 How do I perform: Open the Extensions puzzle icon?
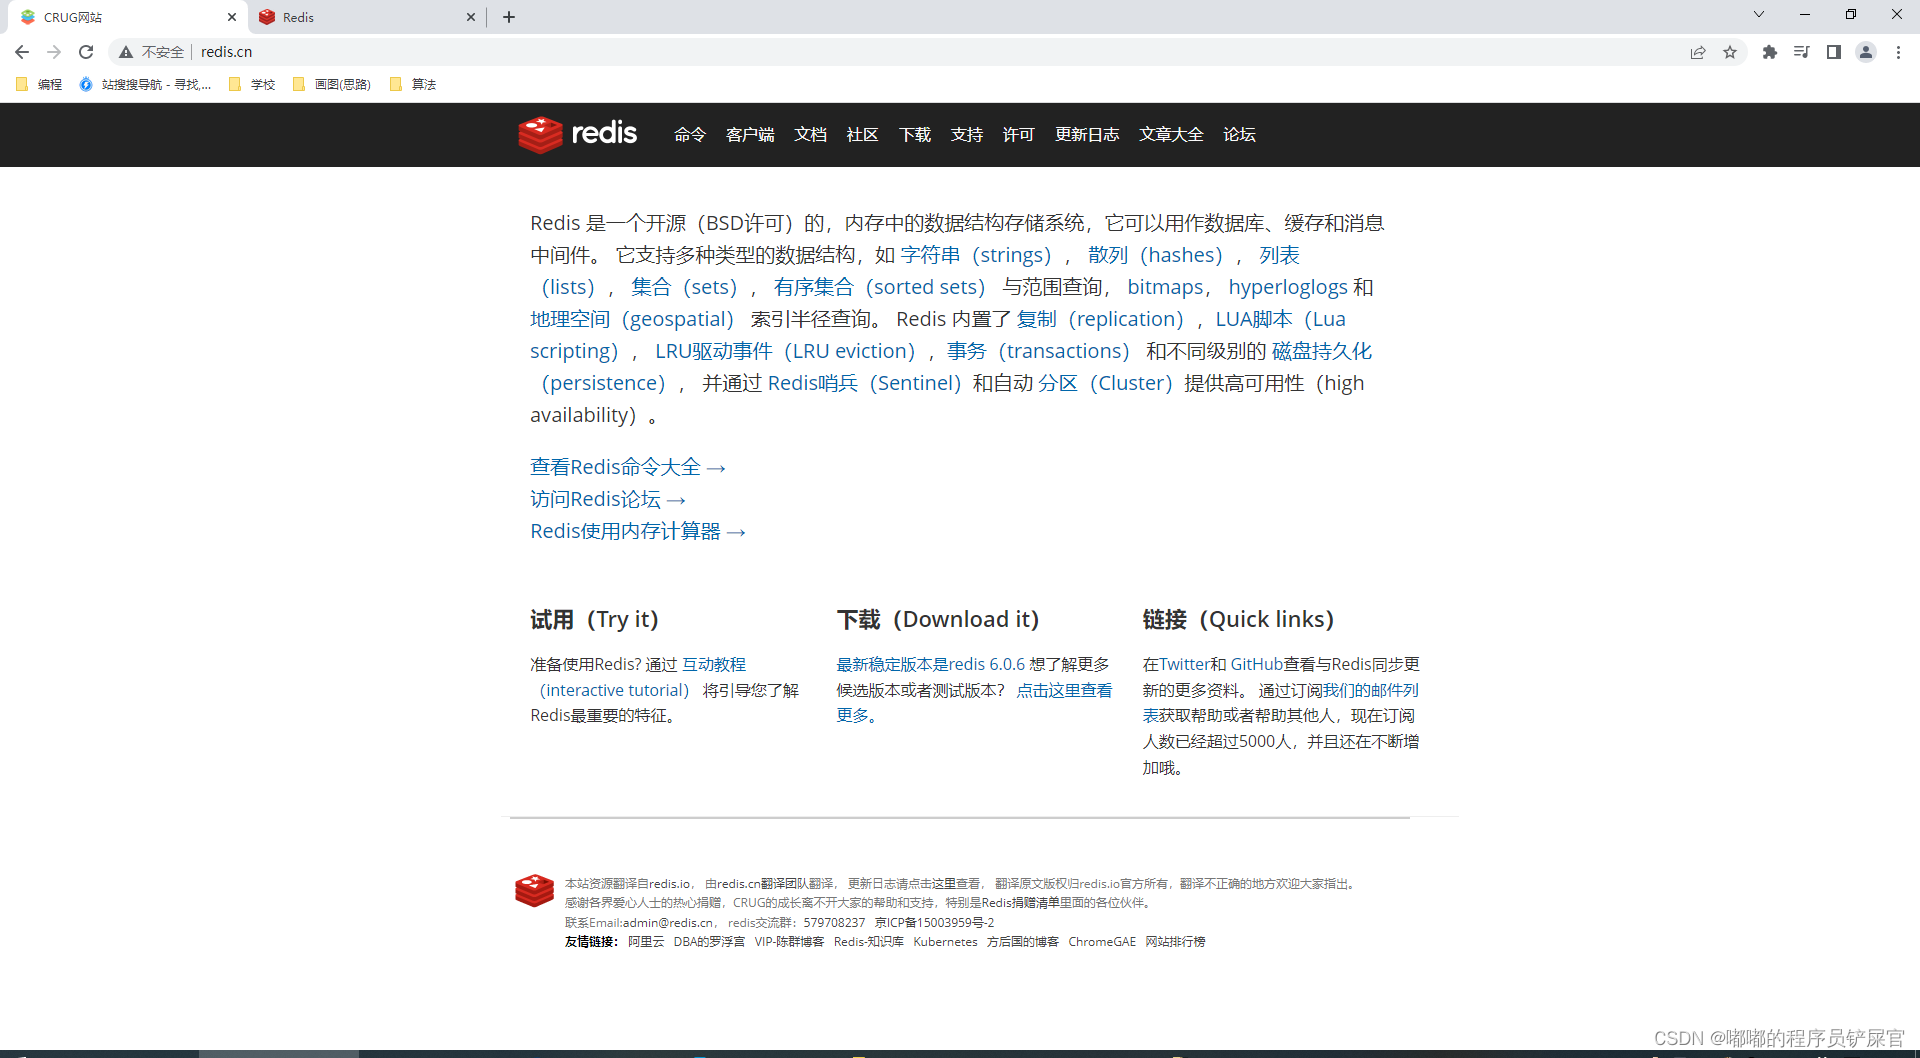click(x=1770, y=52)
